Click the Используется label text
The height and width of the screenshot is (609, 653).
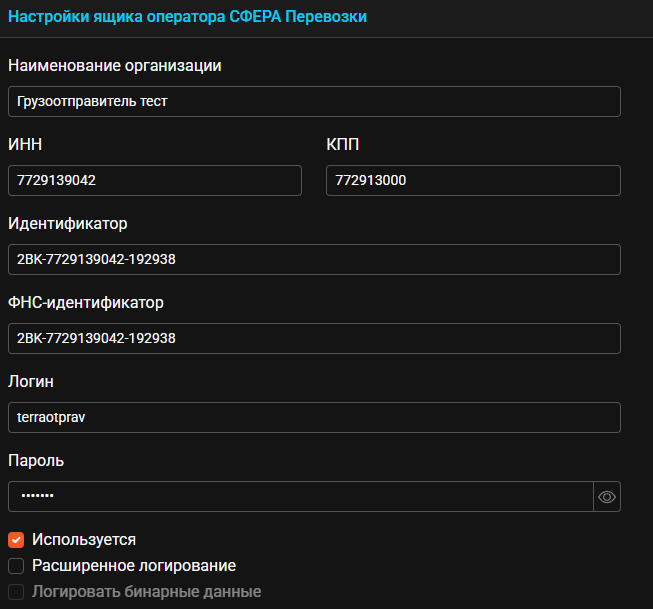tap(84, 540)
